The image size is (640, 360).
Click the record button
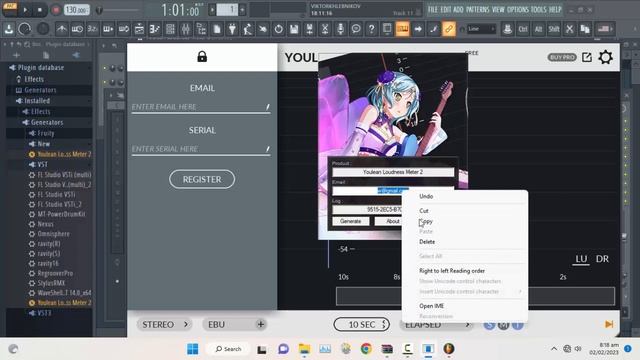56,9
